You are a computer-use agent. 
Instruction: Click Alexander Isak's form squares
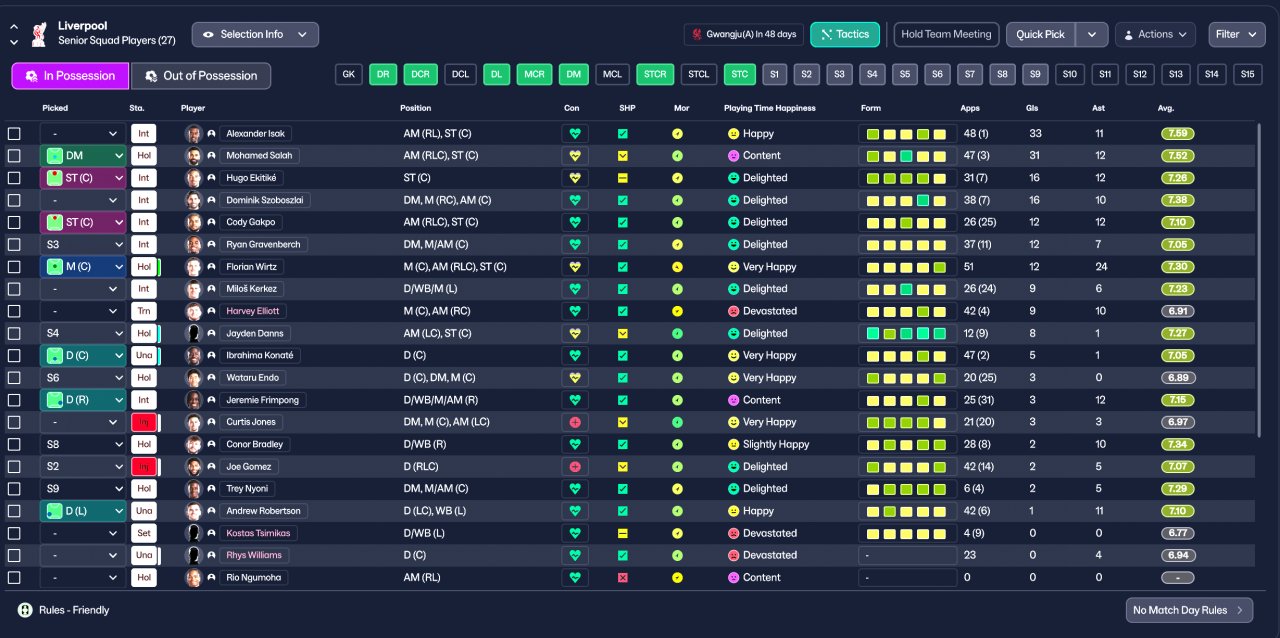click(x=907, y=134)
